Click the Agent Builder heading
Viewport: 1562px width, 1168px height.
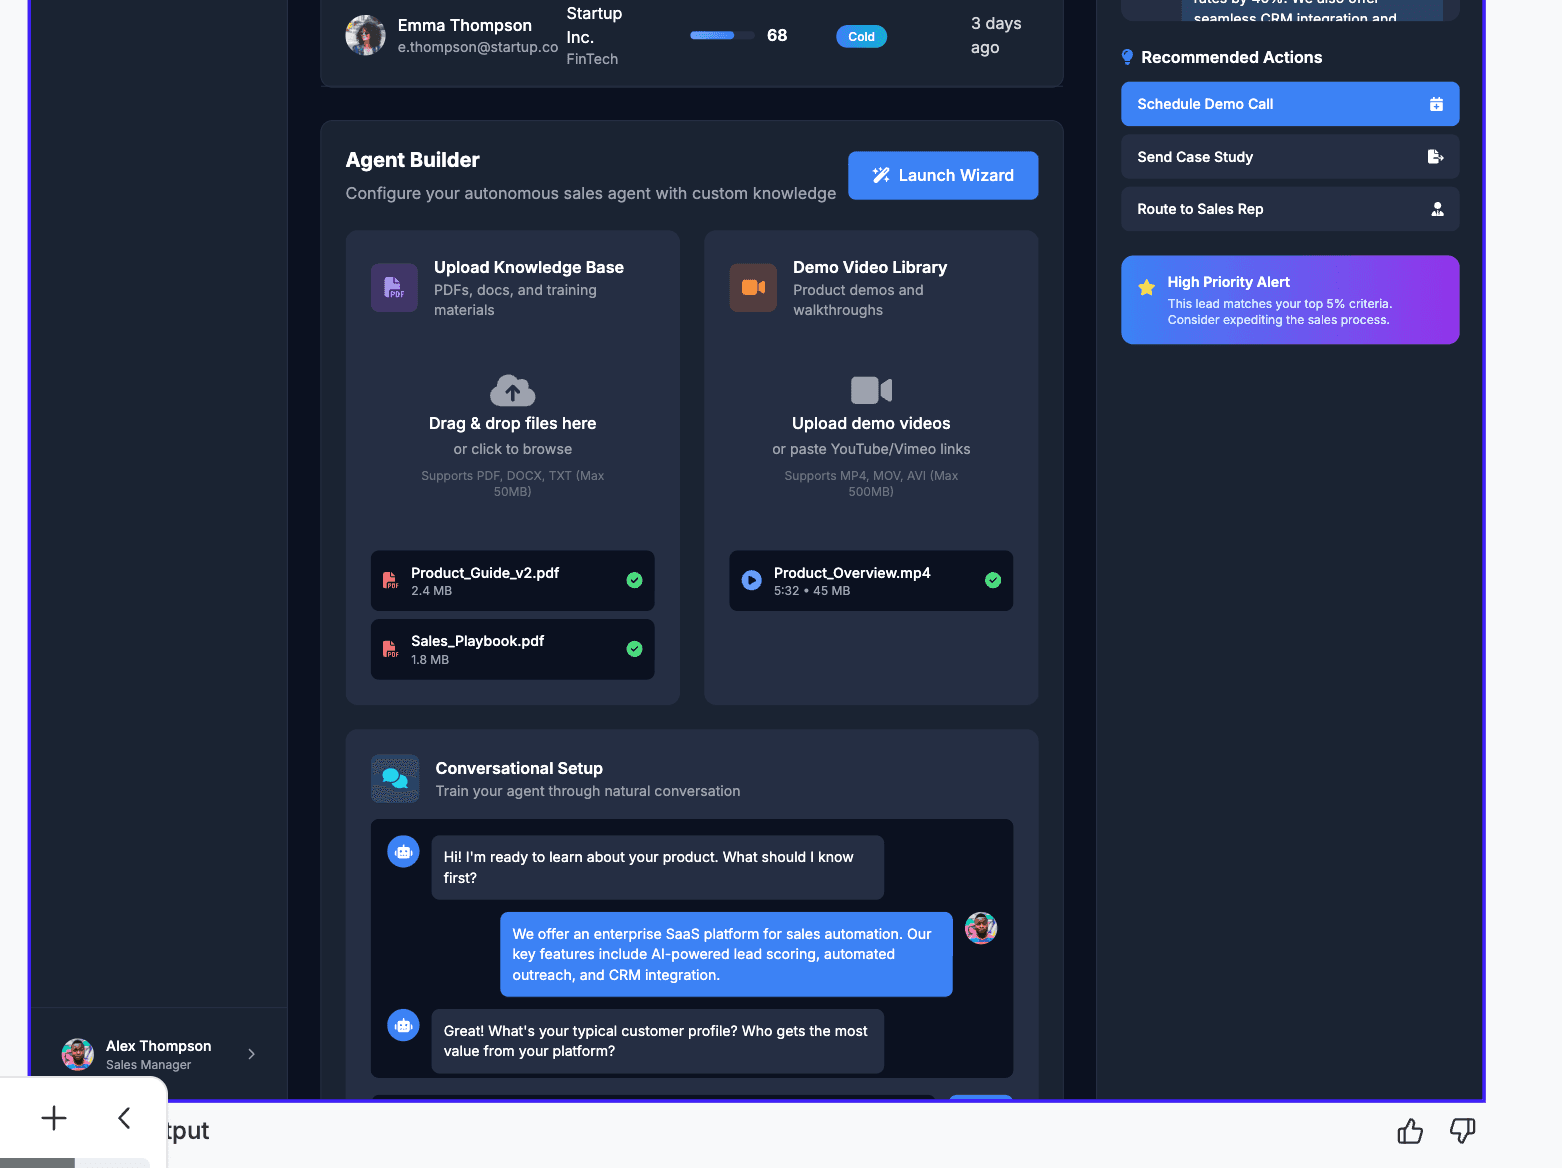pyautogui.click(x=412, y=160)
